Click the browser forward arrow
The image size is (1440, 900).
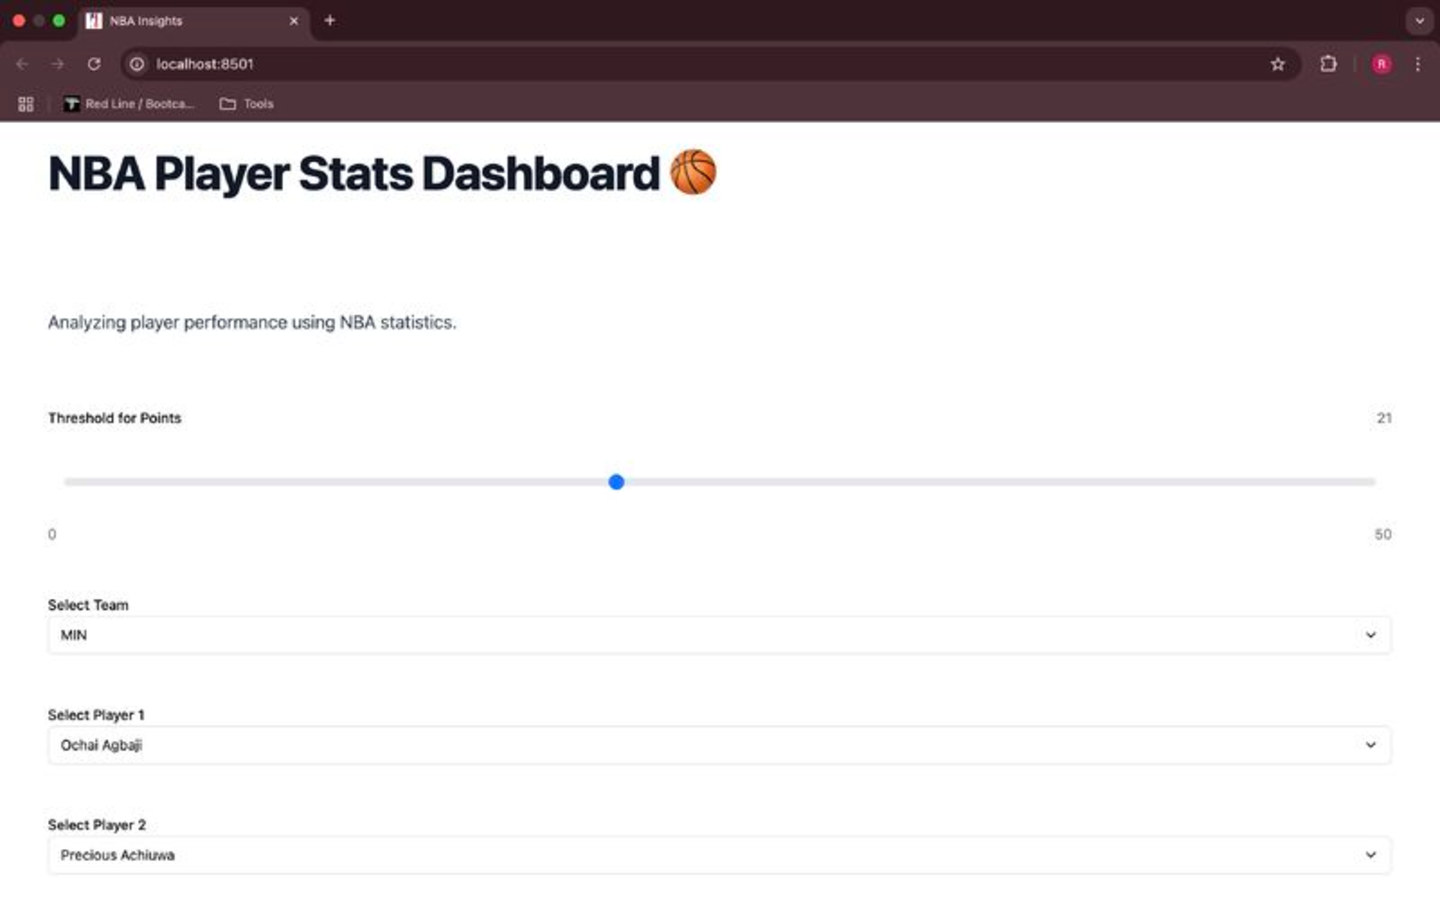coord(58,64)
